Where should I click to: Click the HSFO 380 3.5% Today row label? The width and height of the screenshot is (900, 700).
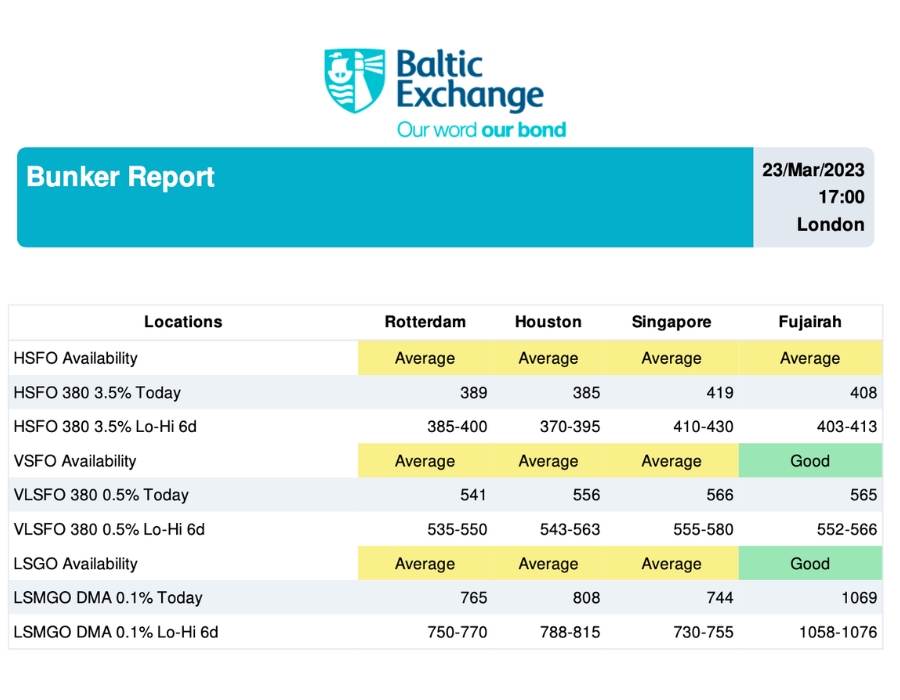click(x=97, y=392)
